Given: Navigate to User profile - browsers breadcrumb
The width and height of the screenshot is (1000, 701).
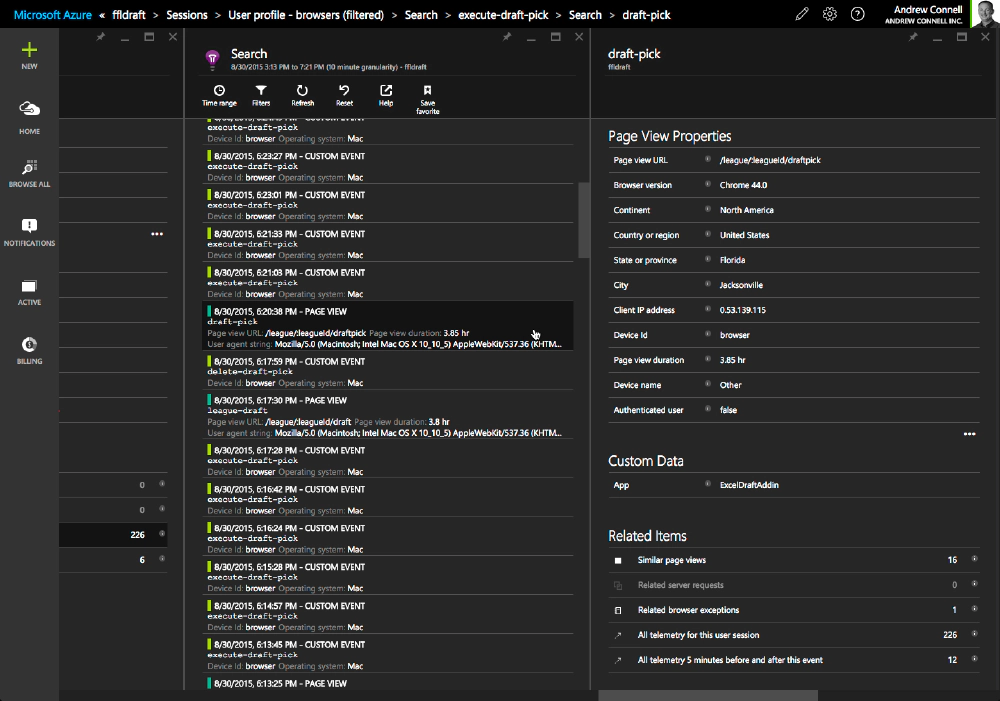Looking at the screenshot, I should (306, 15).
